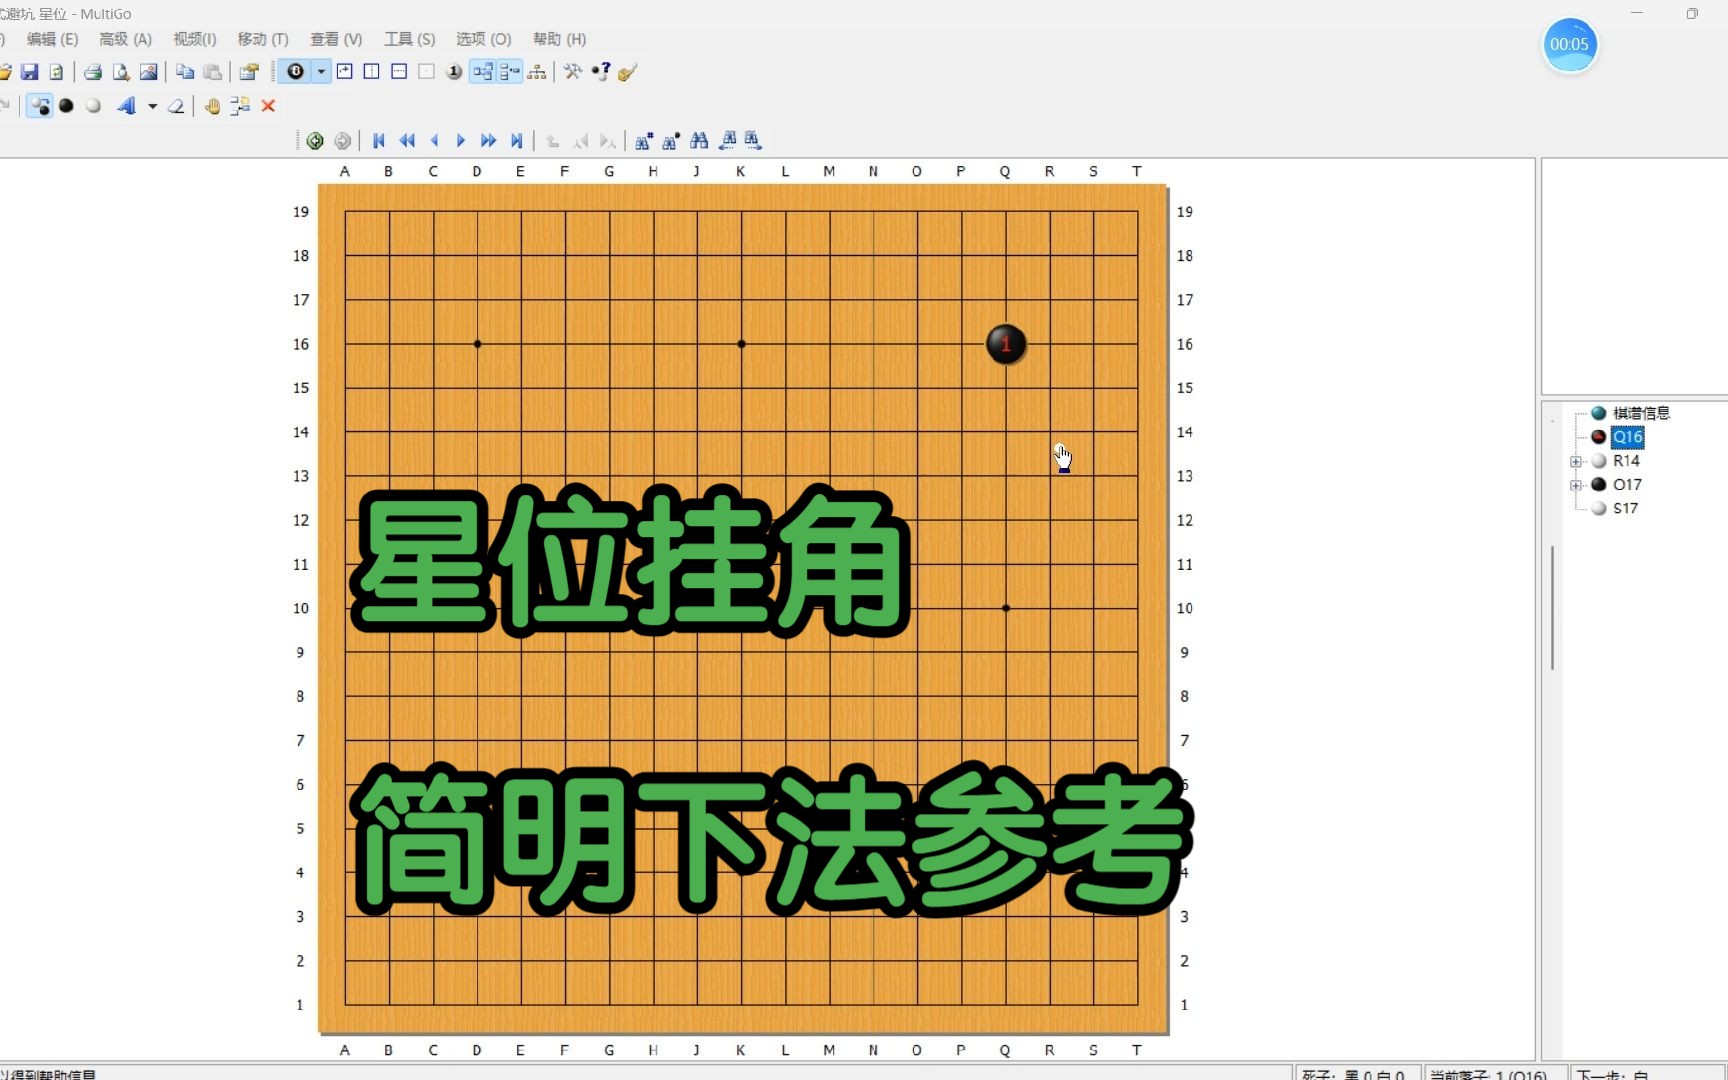The image size is (1728, 1080).
Task: Click the plain binoculars find icon
Action: coord(699,141)
